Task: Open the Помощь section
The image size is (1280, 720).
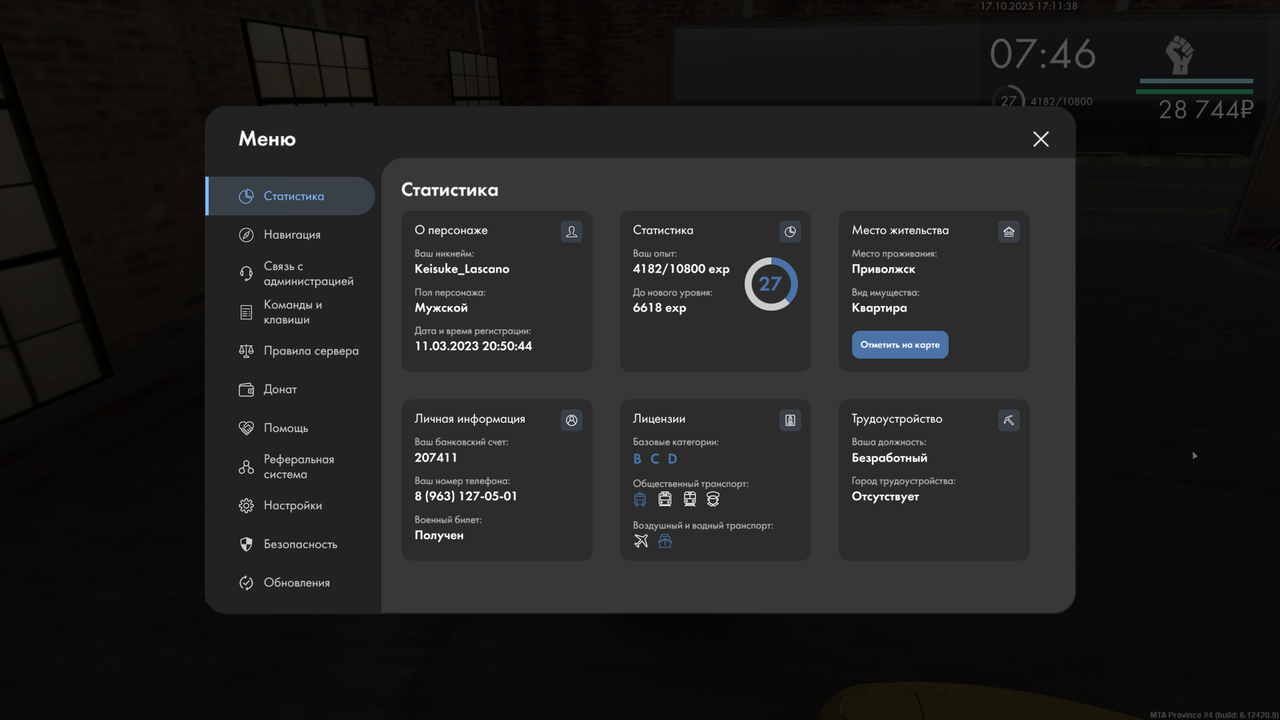Action: [290, 428]
